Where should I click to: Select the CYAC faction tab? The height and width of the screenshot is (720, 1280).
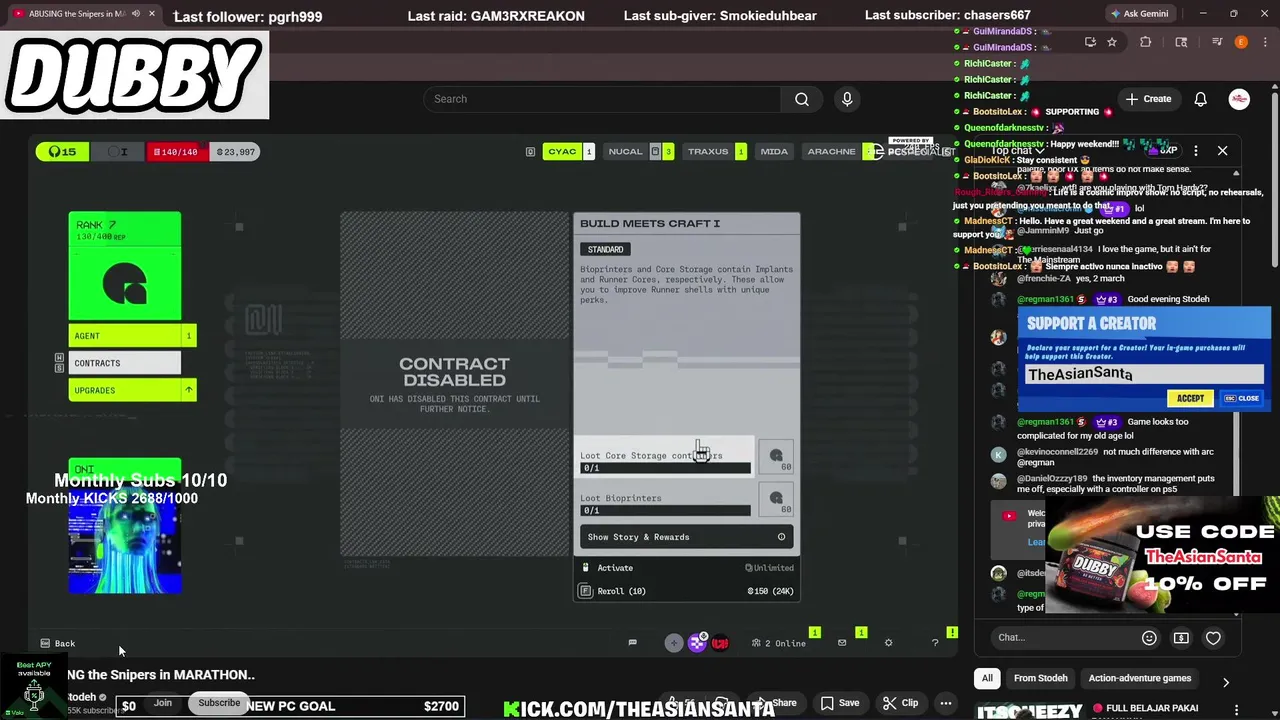click(570, 152)
